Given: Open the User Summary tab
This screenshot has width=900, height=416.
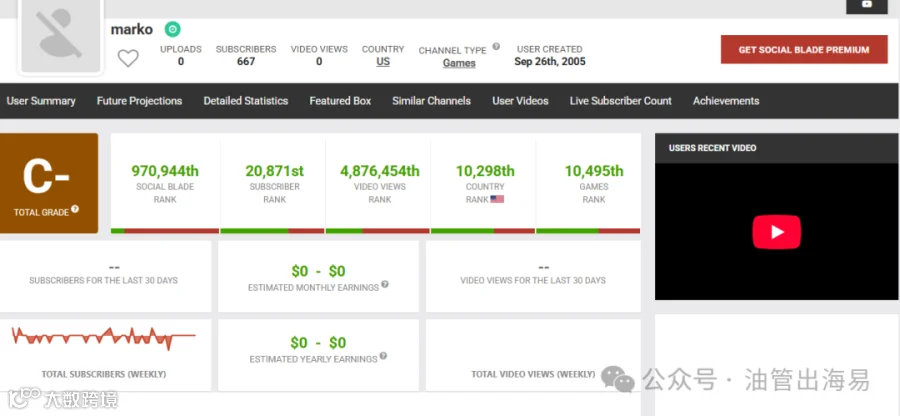Looking at the screenshot, I should [x=41, y=101].
